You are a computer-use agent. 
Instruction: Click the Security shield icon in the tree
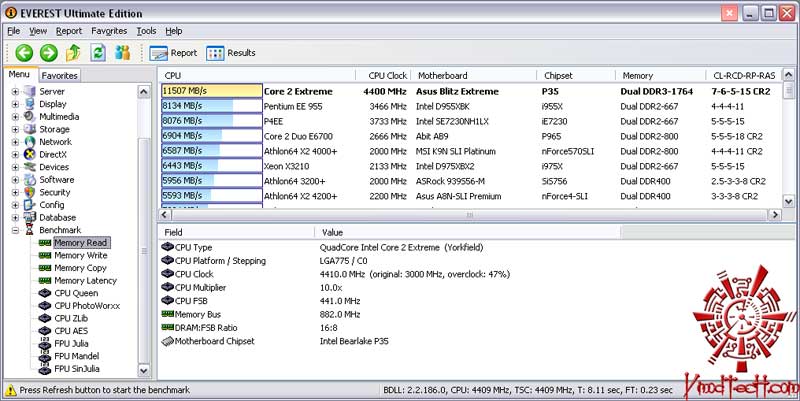(30, 192)
